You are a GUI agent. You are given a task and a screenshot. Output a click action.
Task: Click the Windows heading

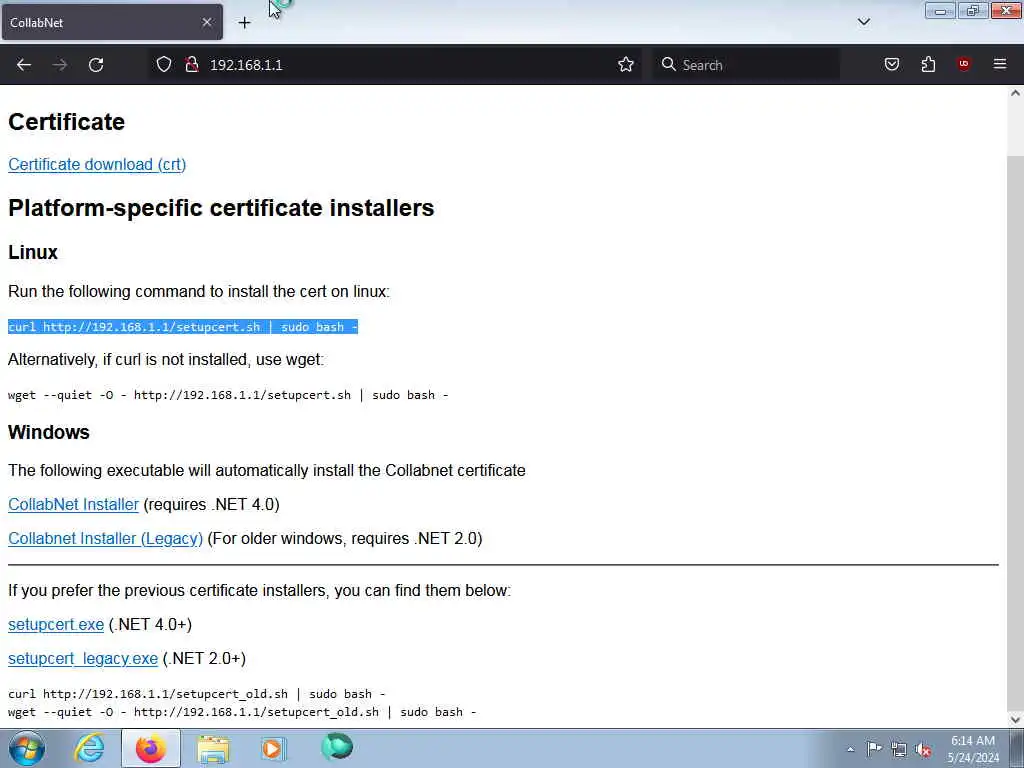(x=48, y=432)
